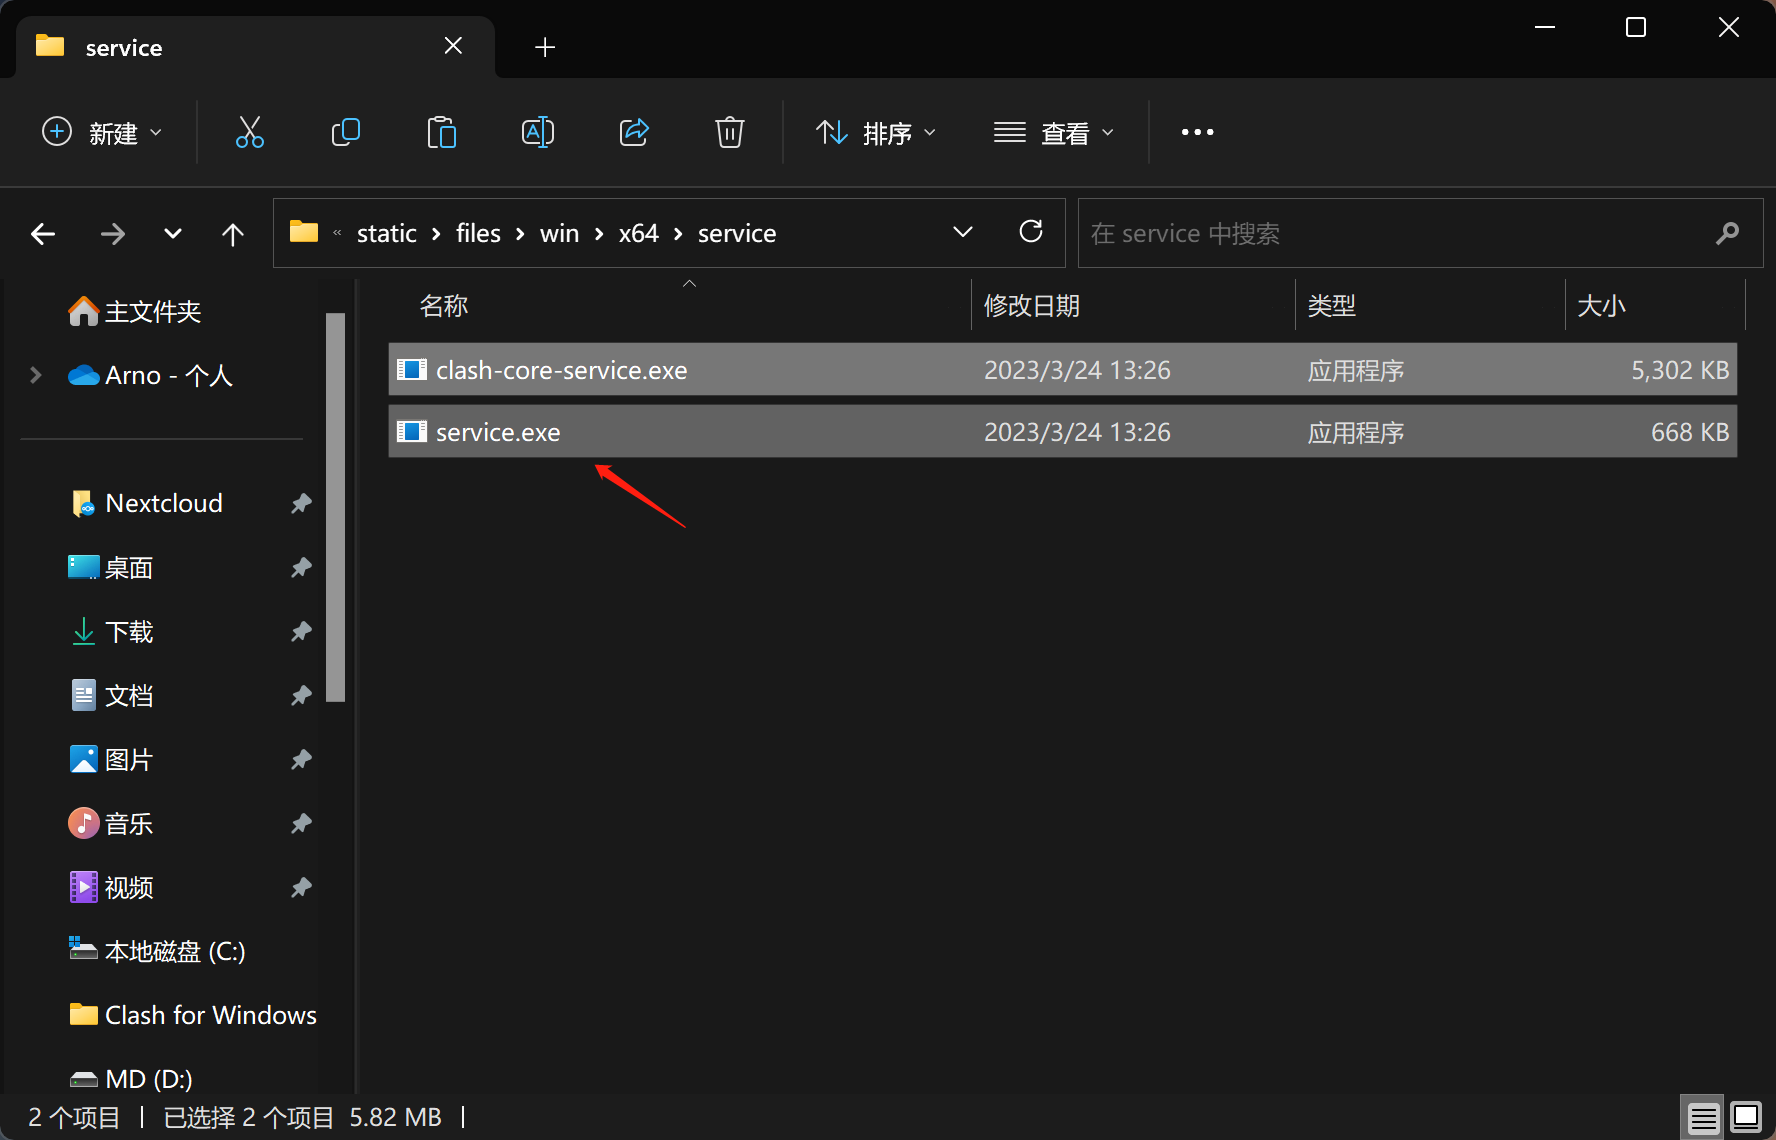This screenshot has height=1140, width=1776.
Task: Go up one folder level arrow
Action: click(233, 234)
